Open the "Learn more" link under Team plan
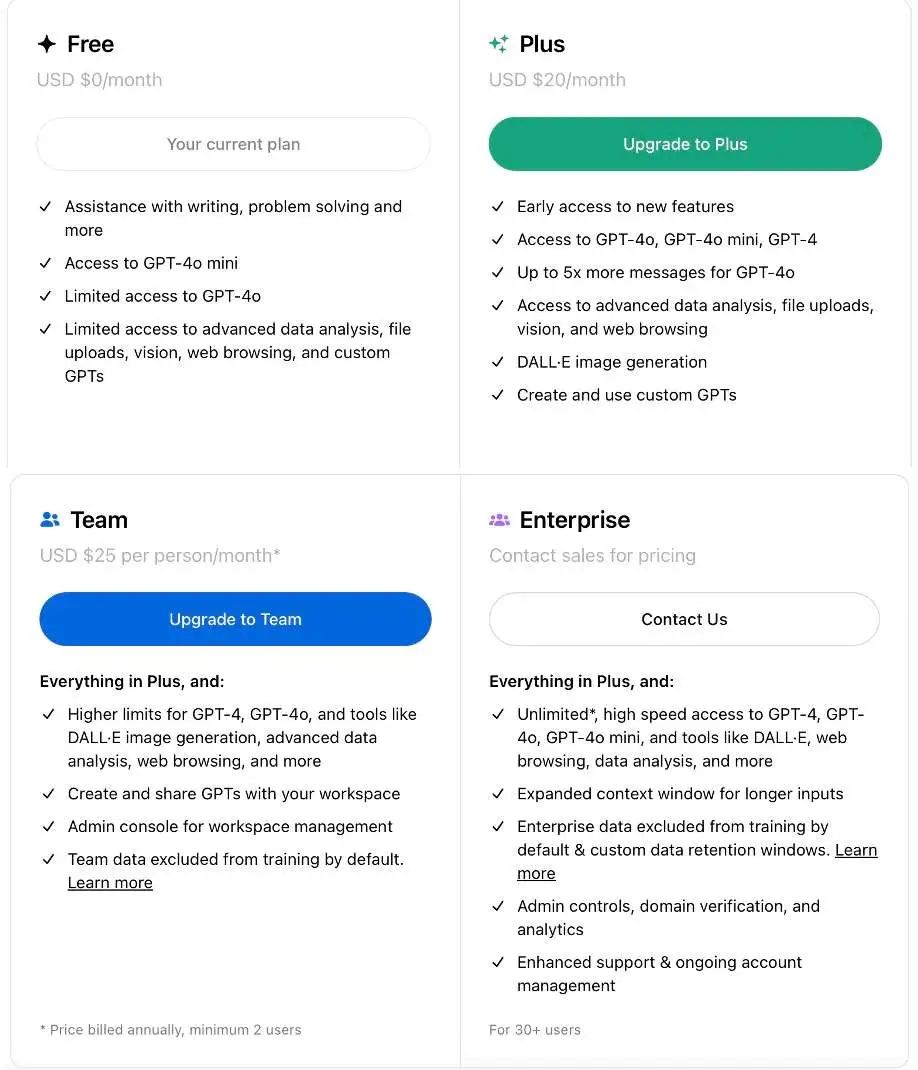The height and width of the screenshot is (1070, 918). 110,882
